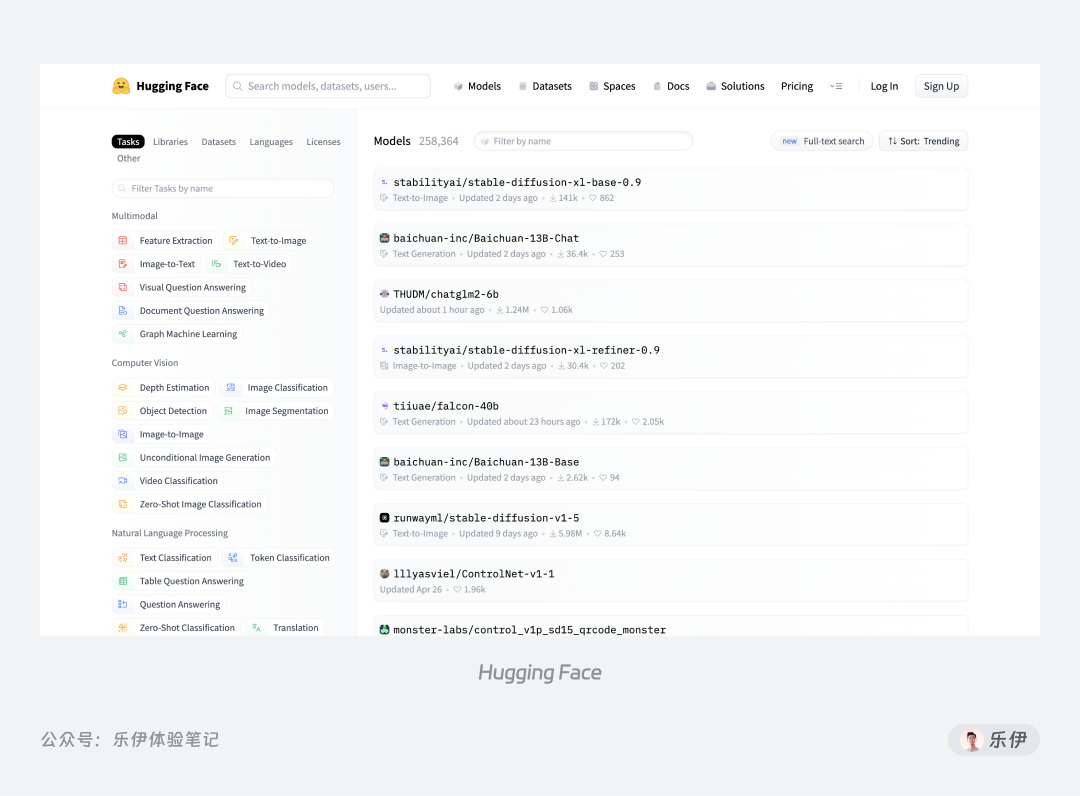Switch to the Tasks filter tab
The height and width of the screenshot is (796, 1080).
pos(128,142)
